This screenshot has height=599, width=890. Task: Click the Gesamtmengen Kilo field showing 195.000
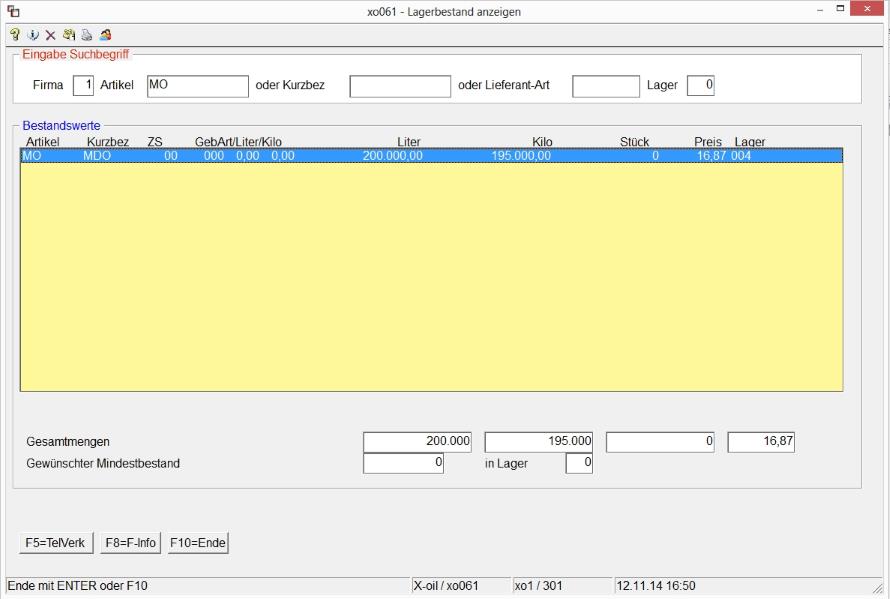(539, 442)
